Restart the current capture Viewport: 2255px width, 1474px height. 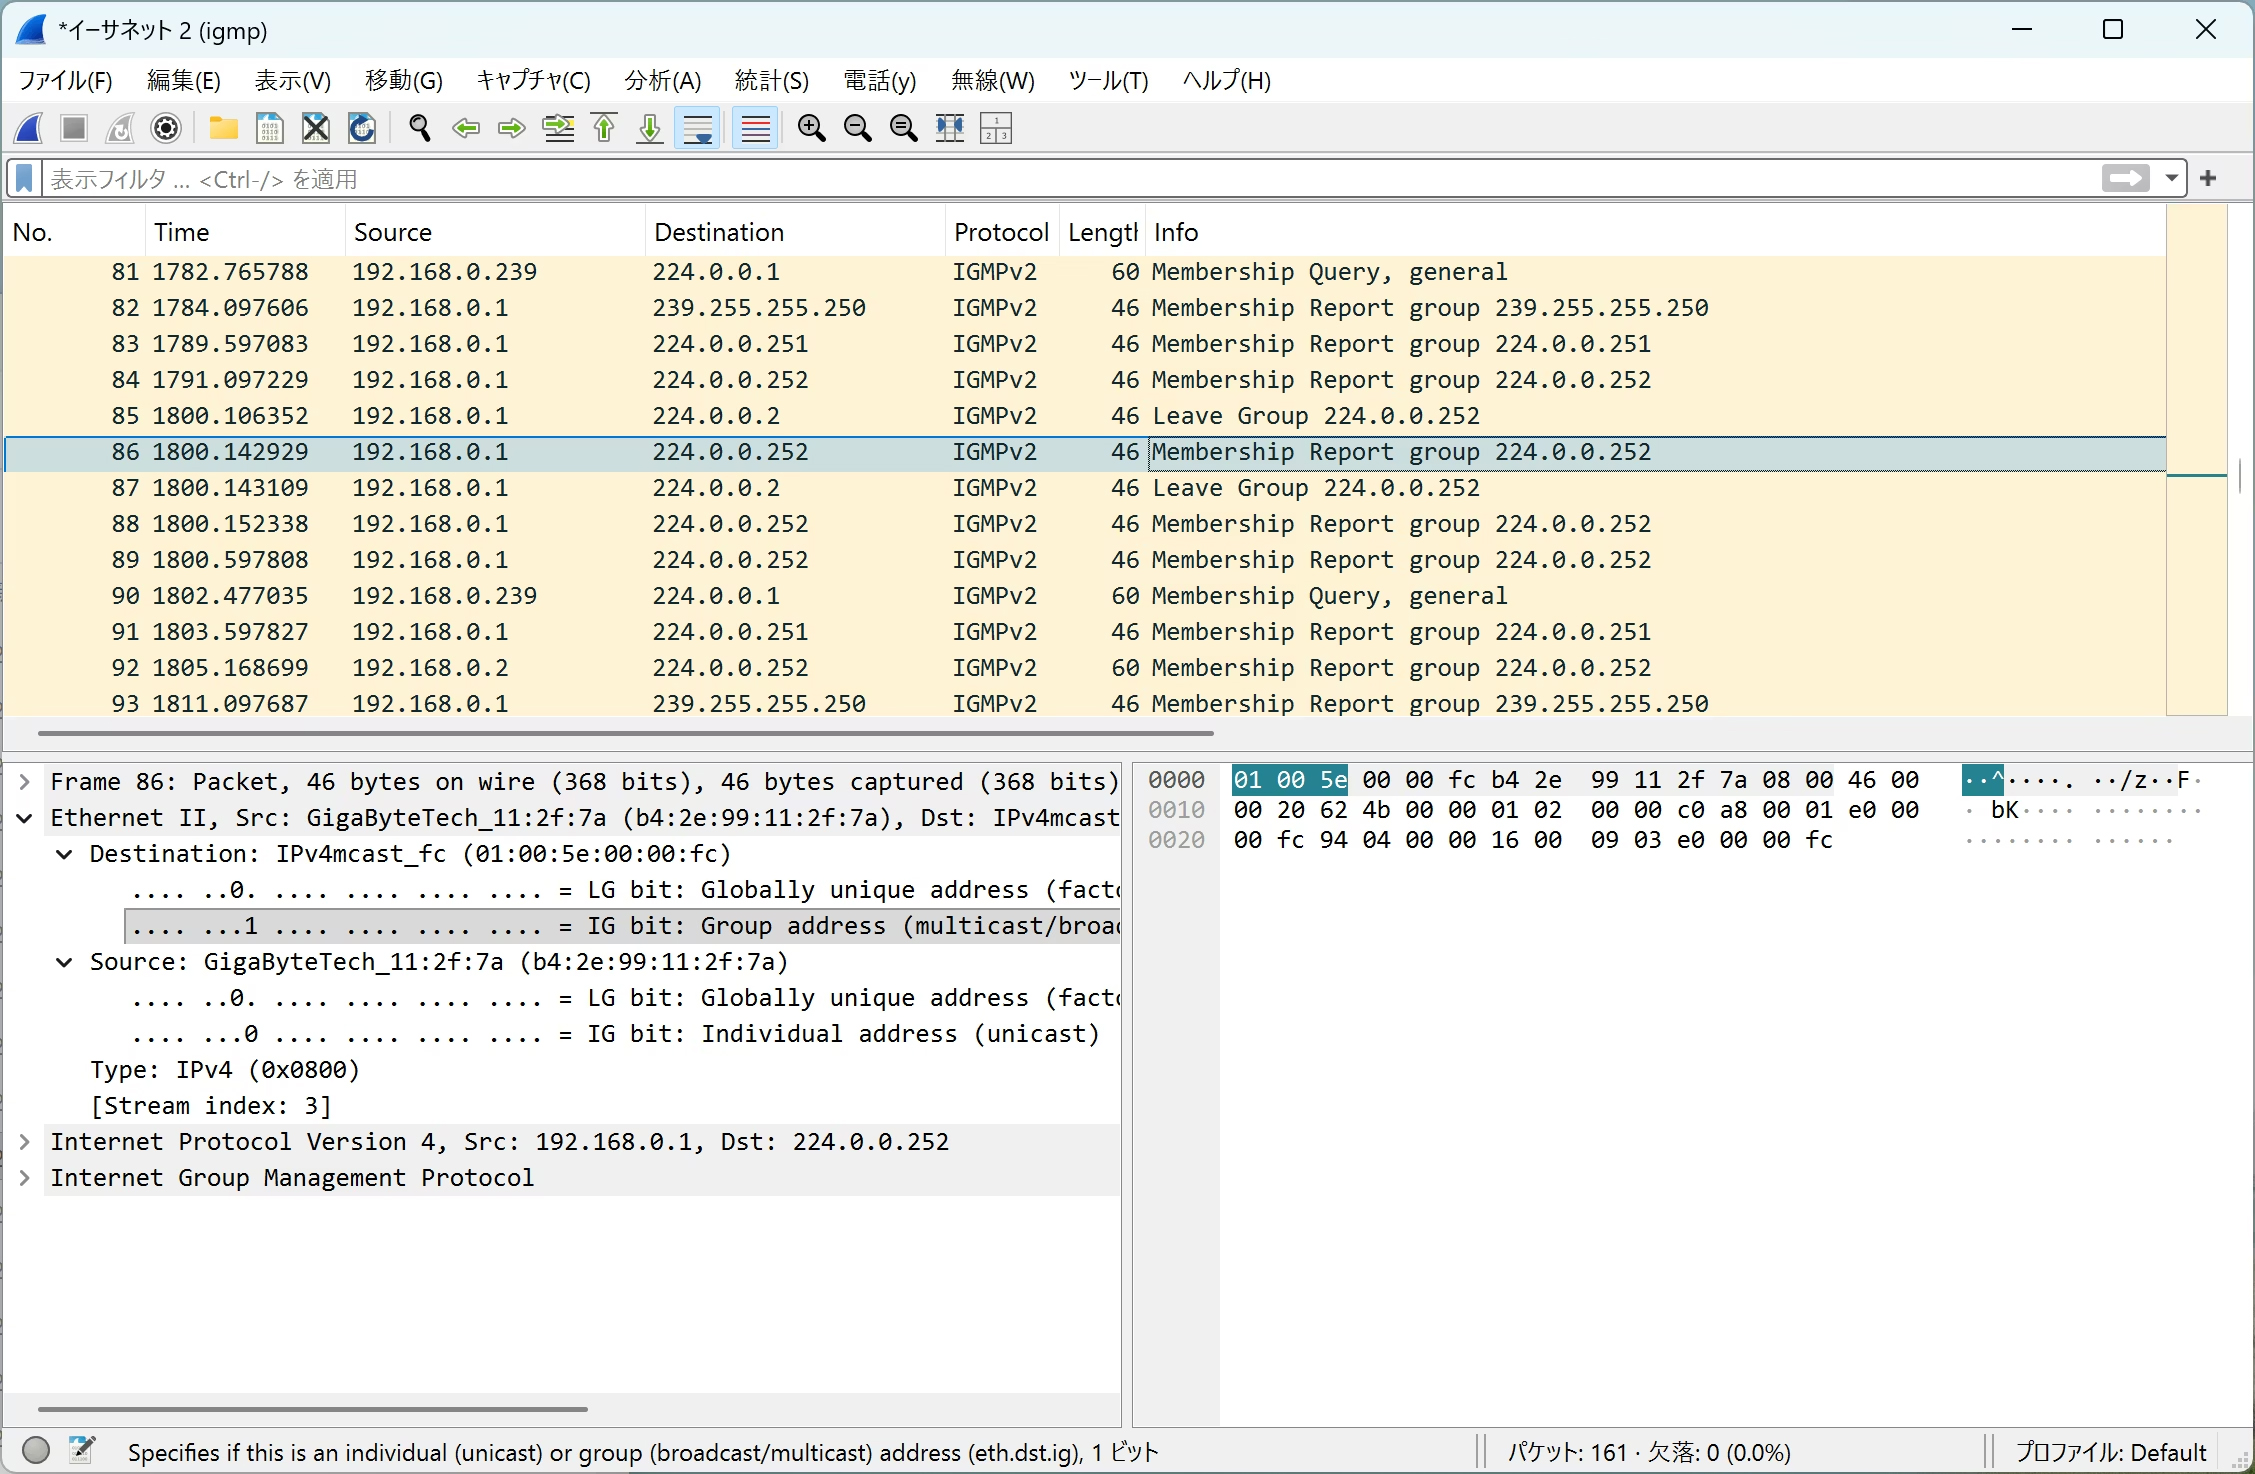click(119, 128)
